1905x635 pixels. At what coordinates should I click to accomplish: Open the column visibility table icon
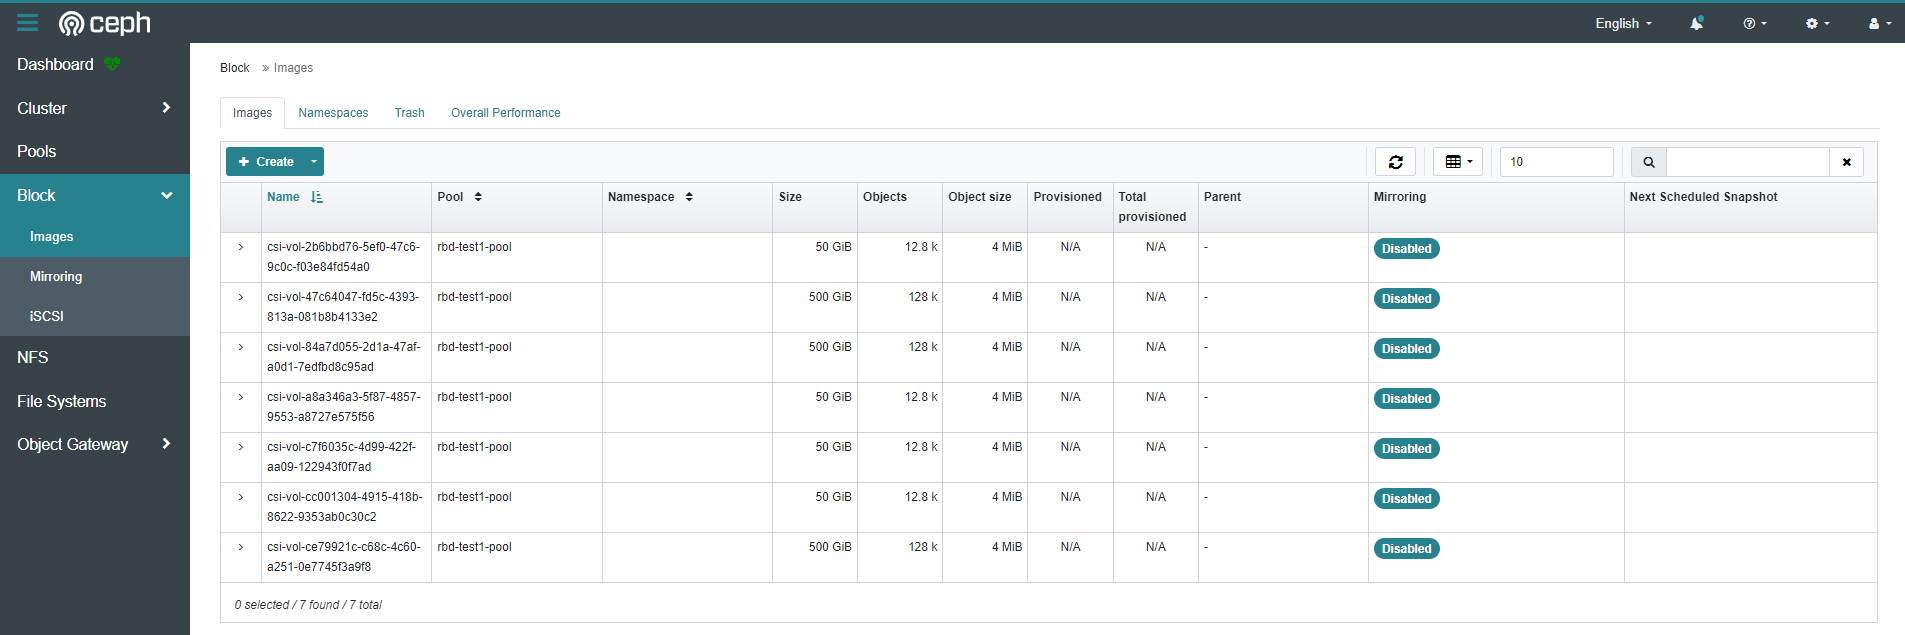click(1458, 162)
